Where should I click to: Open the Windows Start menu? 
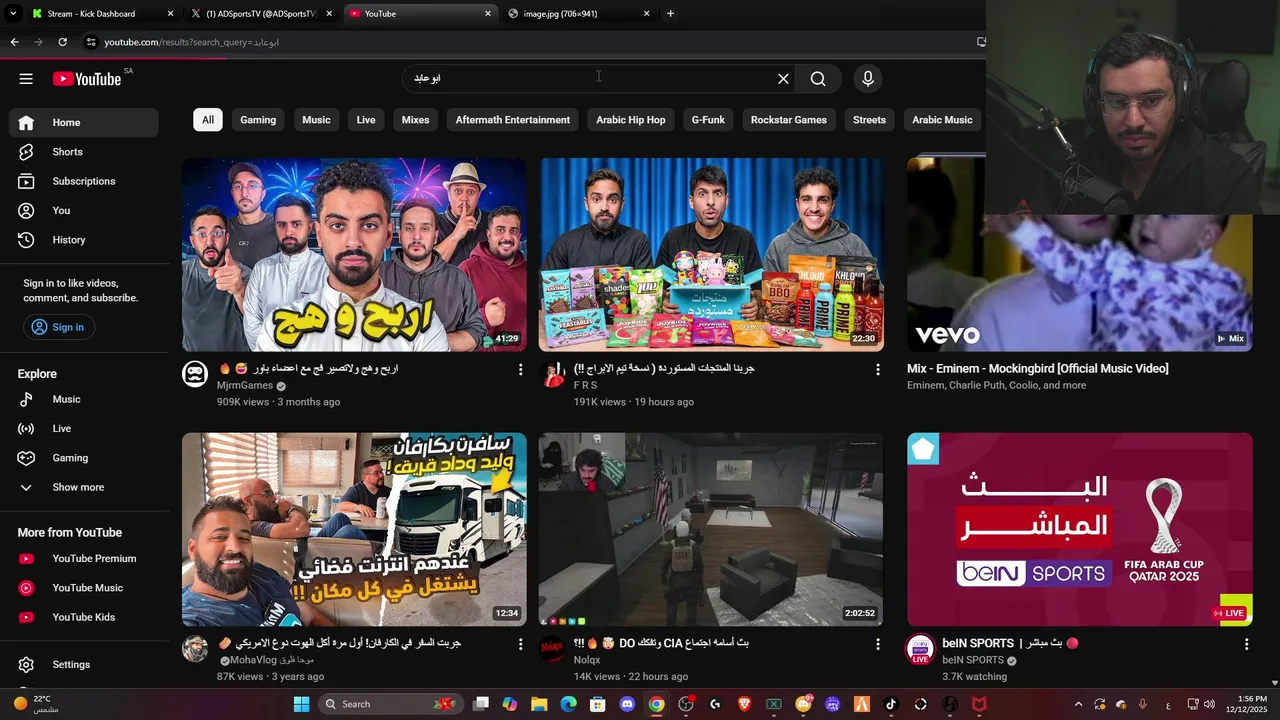301,704
